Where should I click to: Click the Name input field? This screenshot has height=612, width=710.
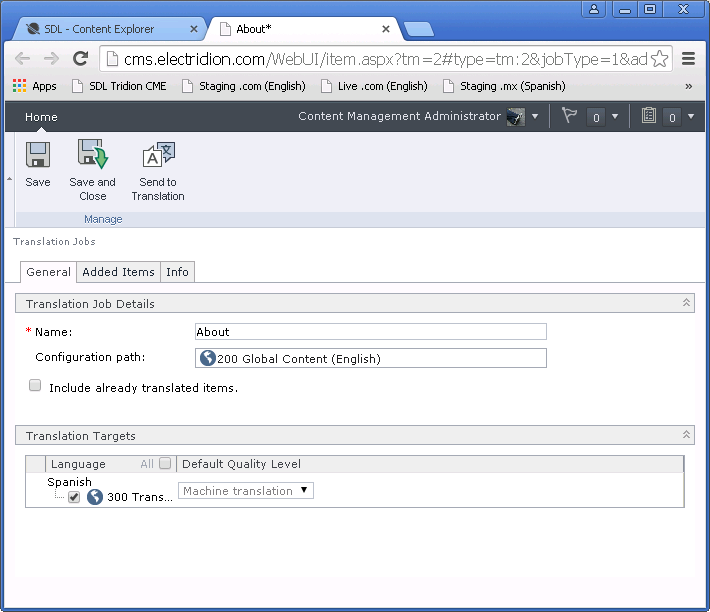point(370,332)
